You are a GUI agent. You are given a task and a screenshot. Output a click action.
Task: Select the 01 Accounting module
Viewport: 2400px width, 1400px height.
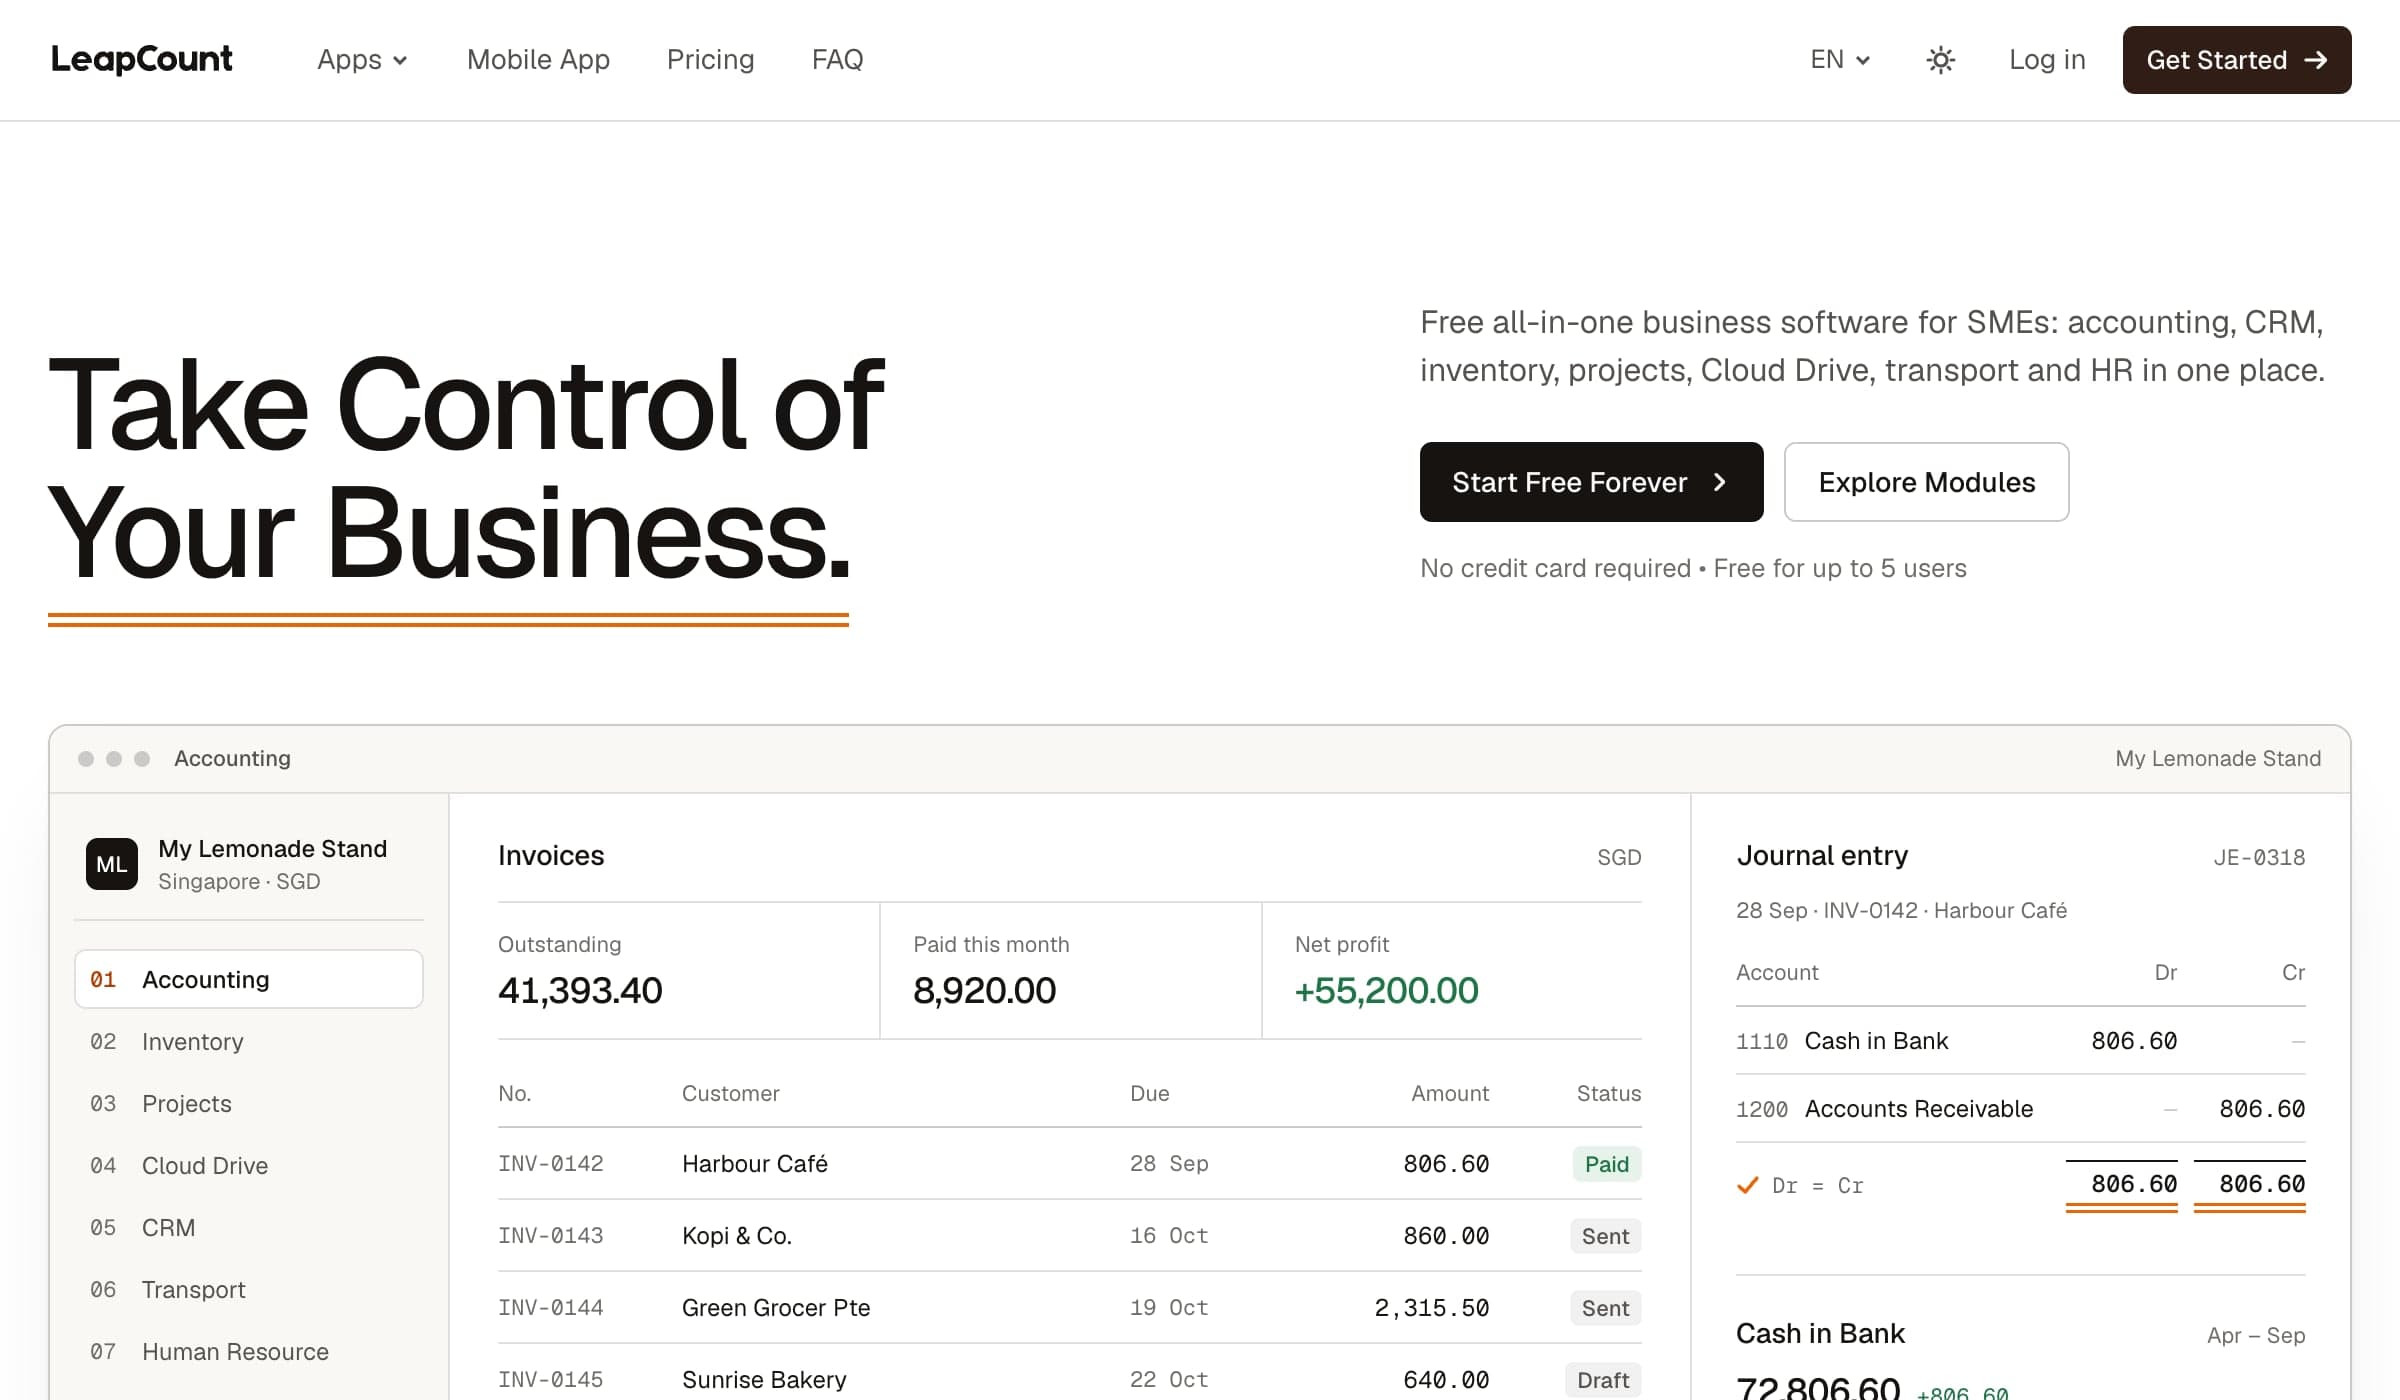249,979
